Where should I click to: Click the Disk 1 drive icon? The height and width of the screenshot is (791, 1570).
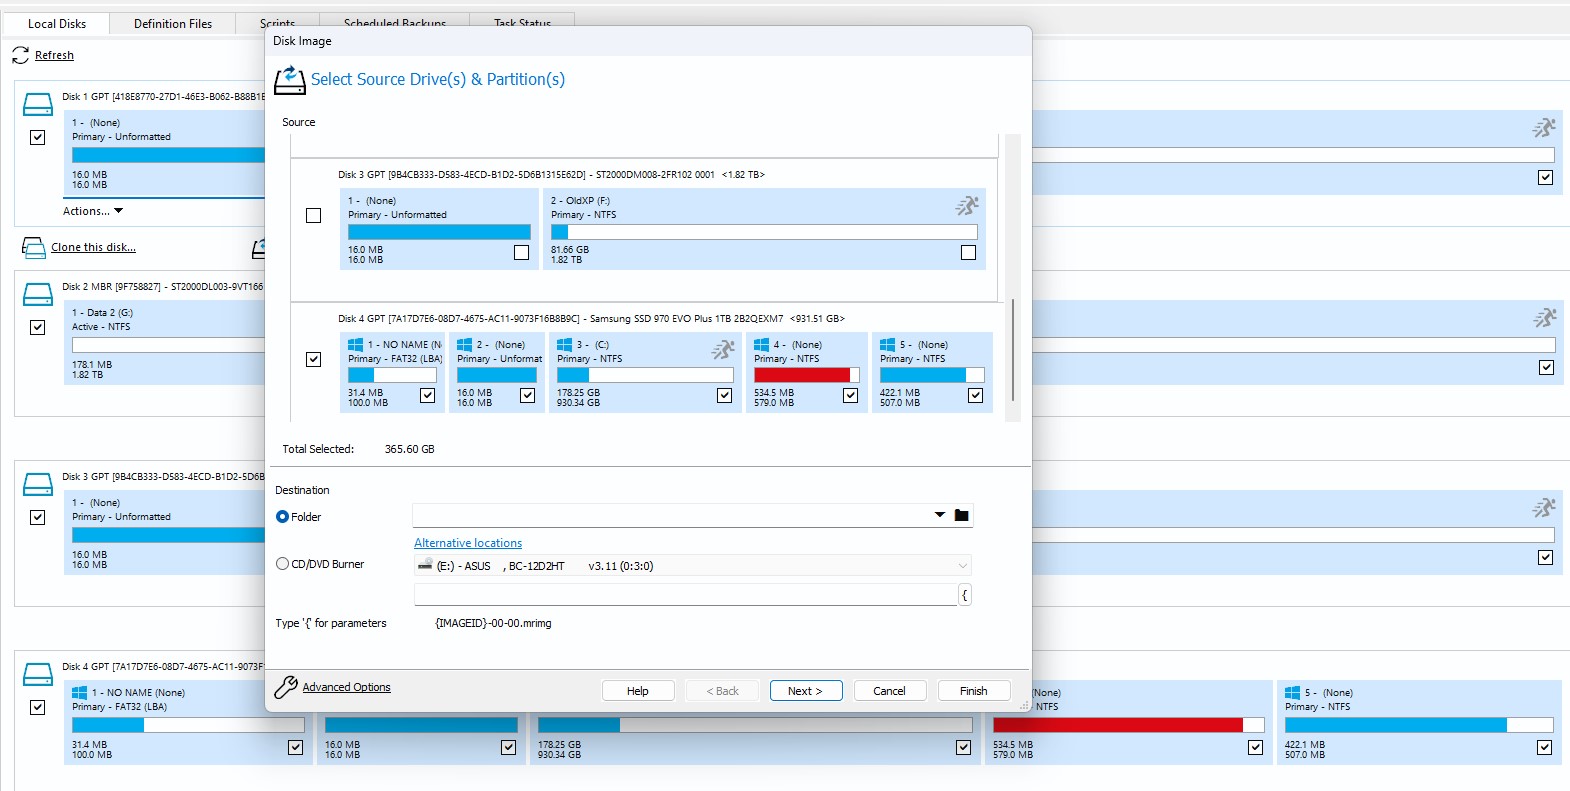click(38, 104)
